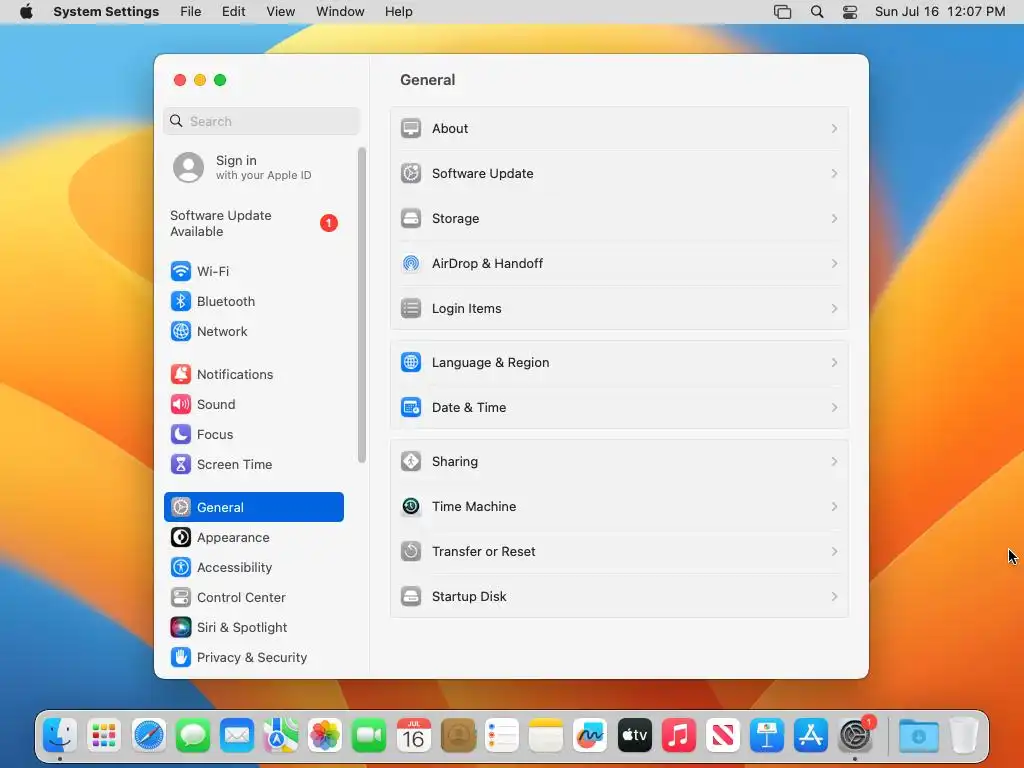Open Network globe icon in sidebar
Screen dimensions: 1024x768
180,331
